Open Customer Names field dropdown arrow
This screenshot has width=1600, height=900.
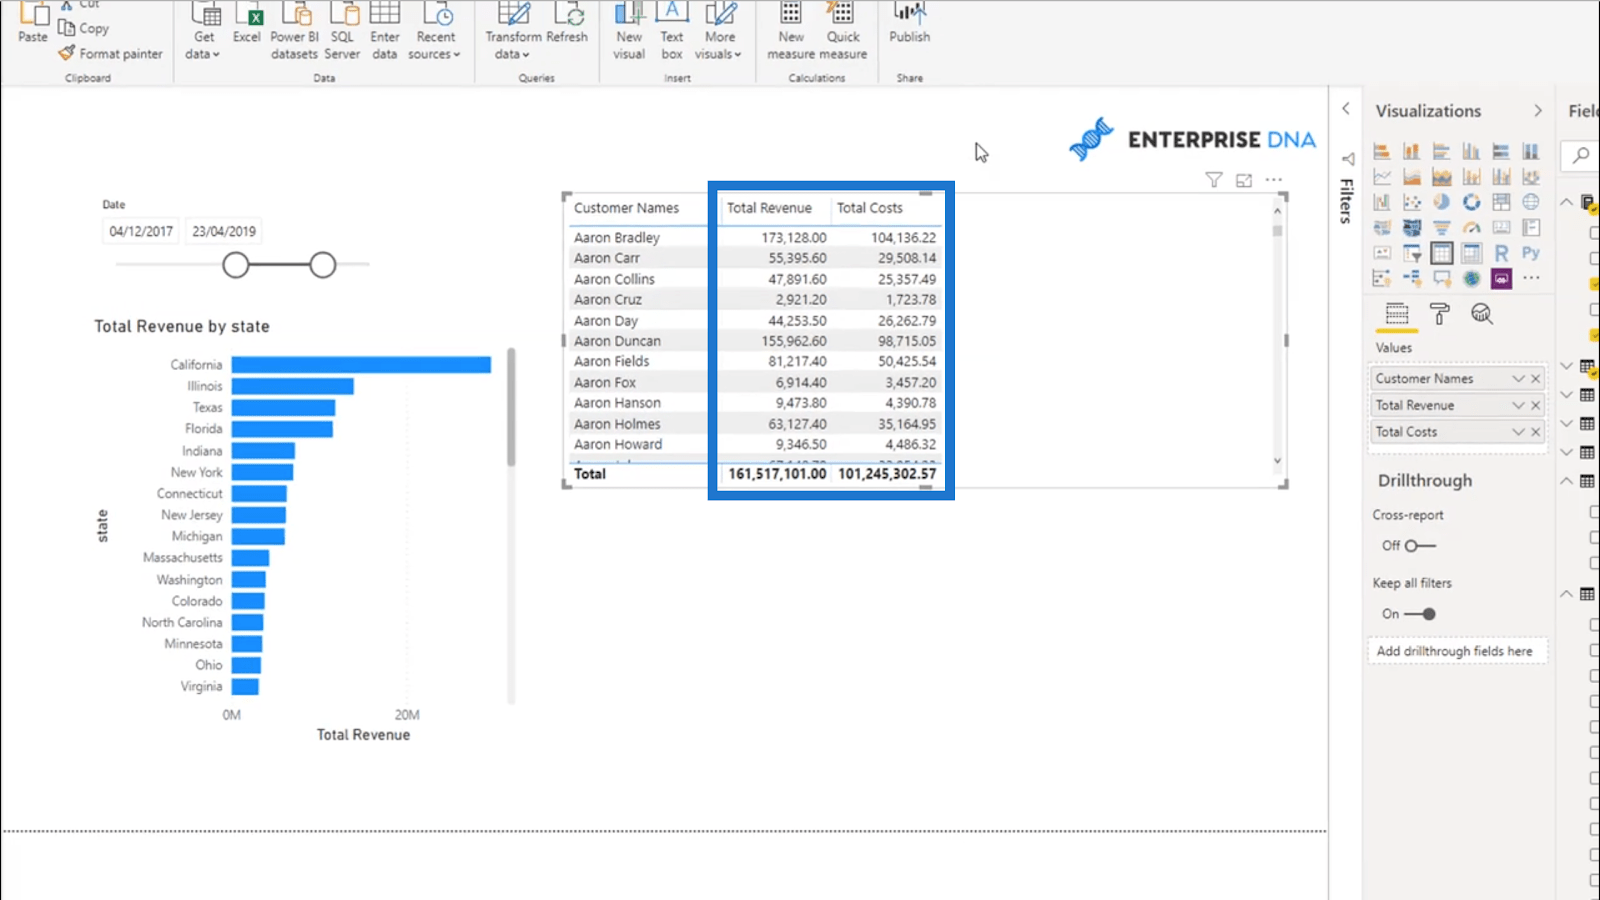[x=1518, y=379]
